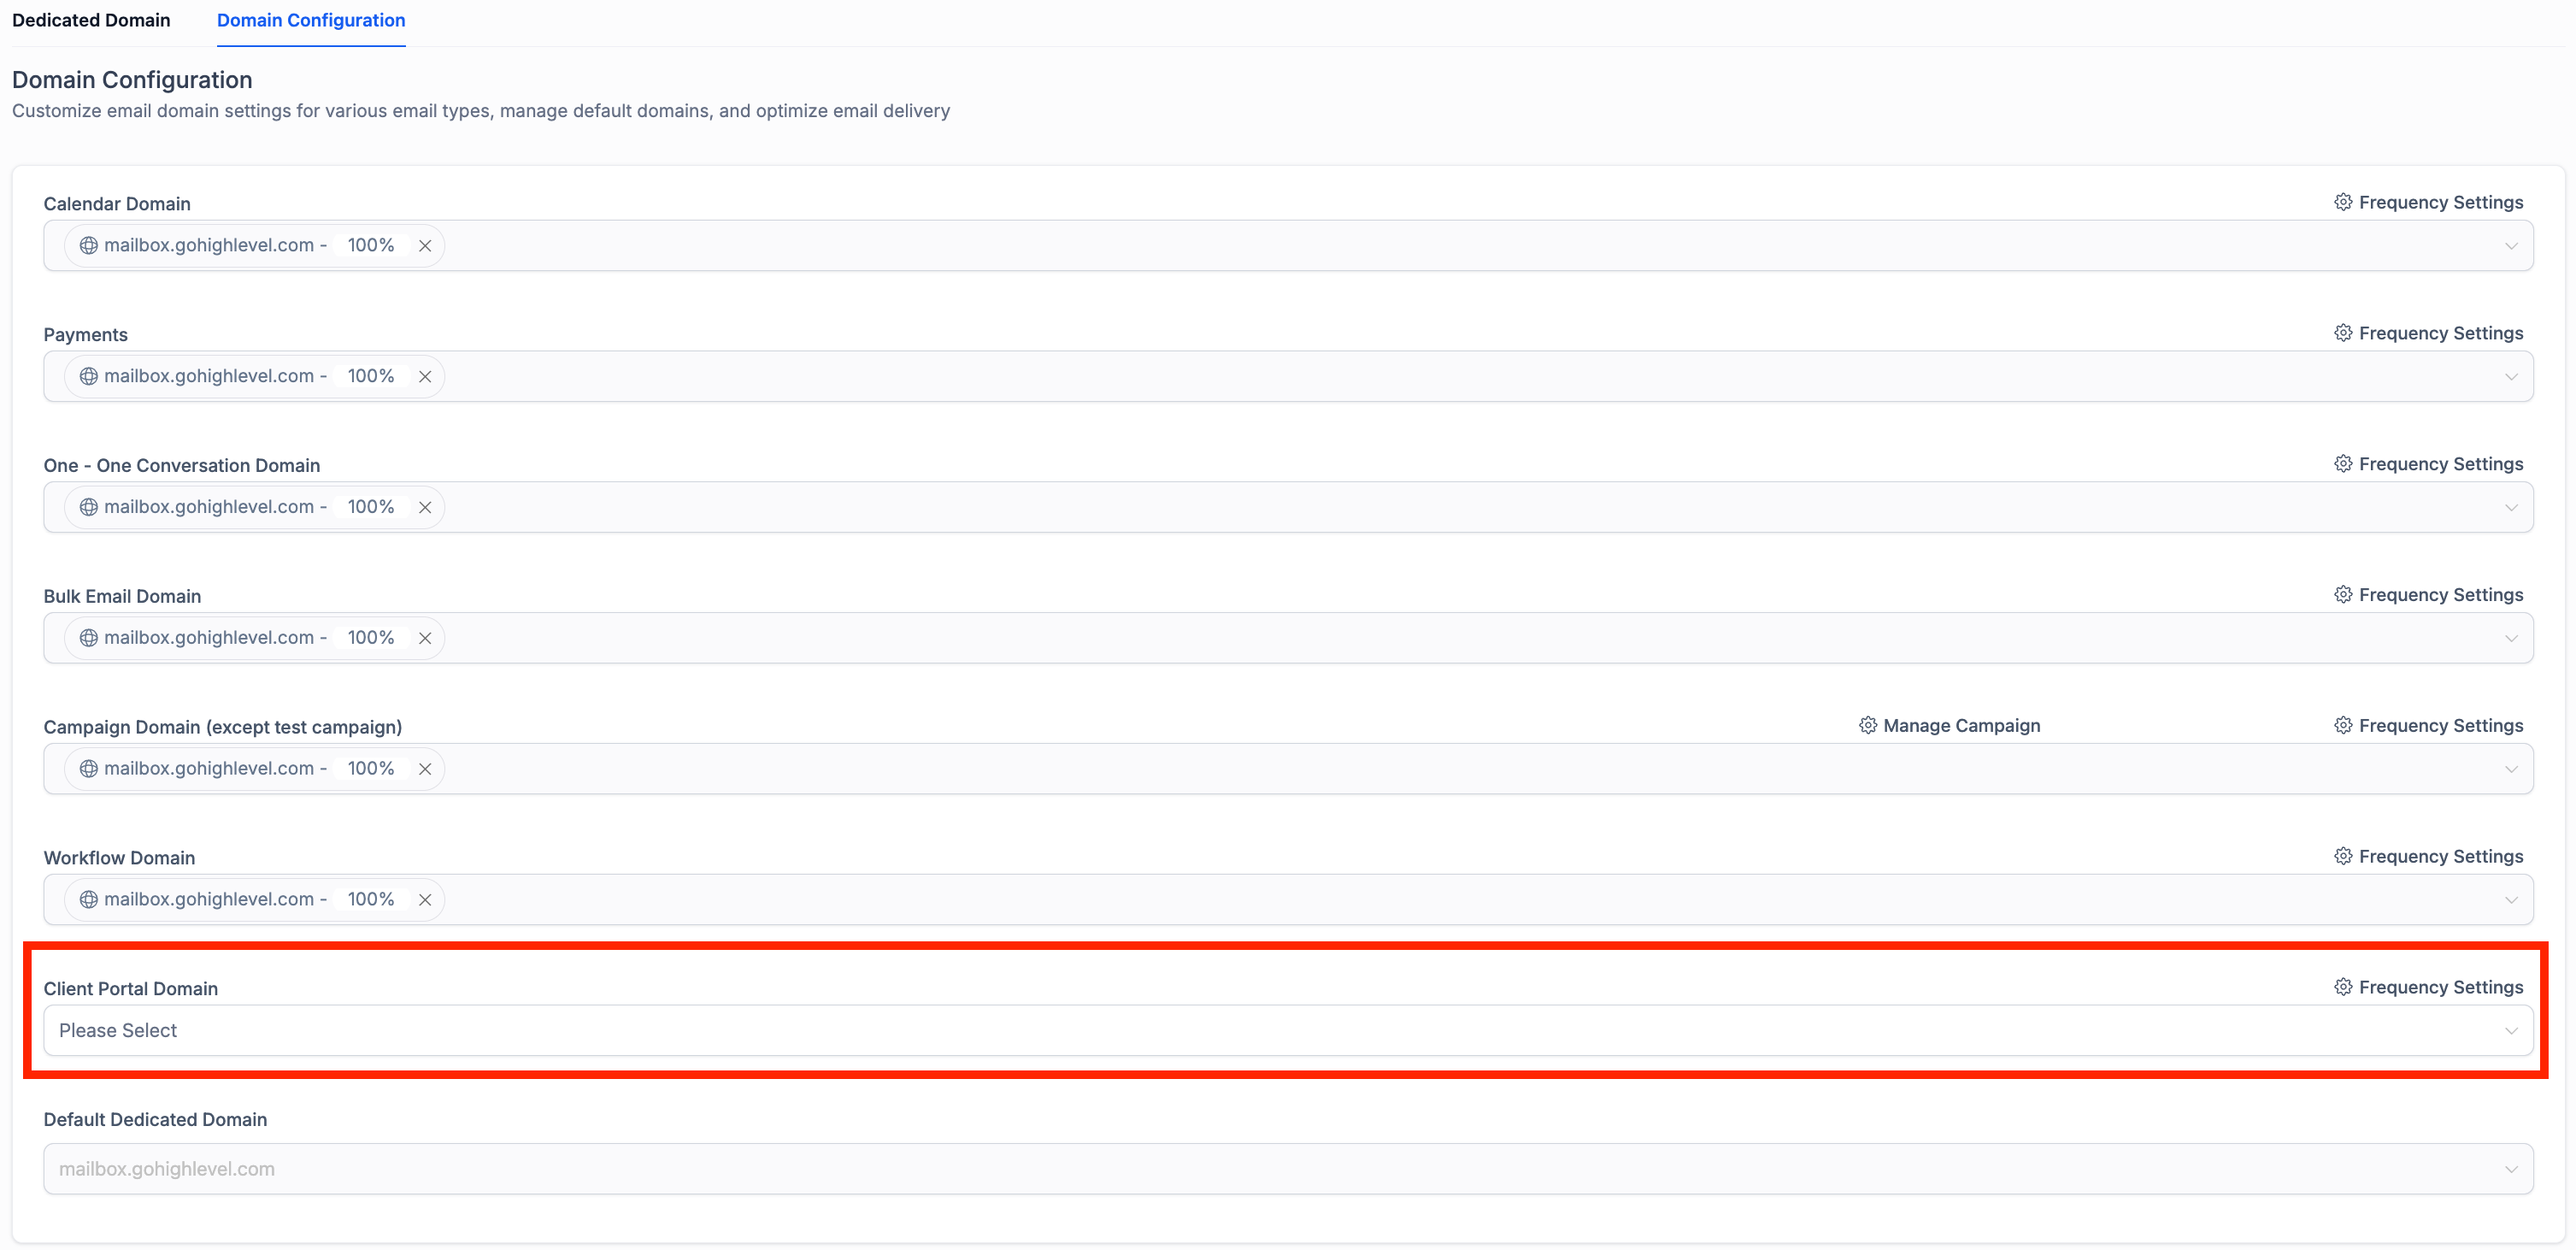Click the 100% value in One - One Conversation chip

(x=371, y=507)
